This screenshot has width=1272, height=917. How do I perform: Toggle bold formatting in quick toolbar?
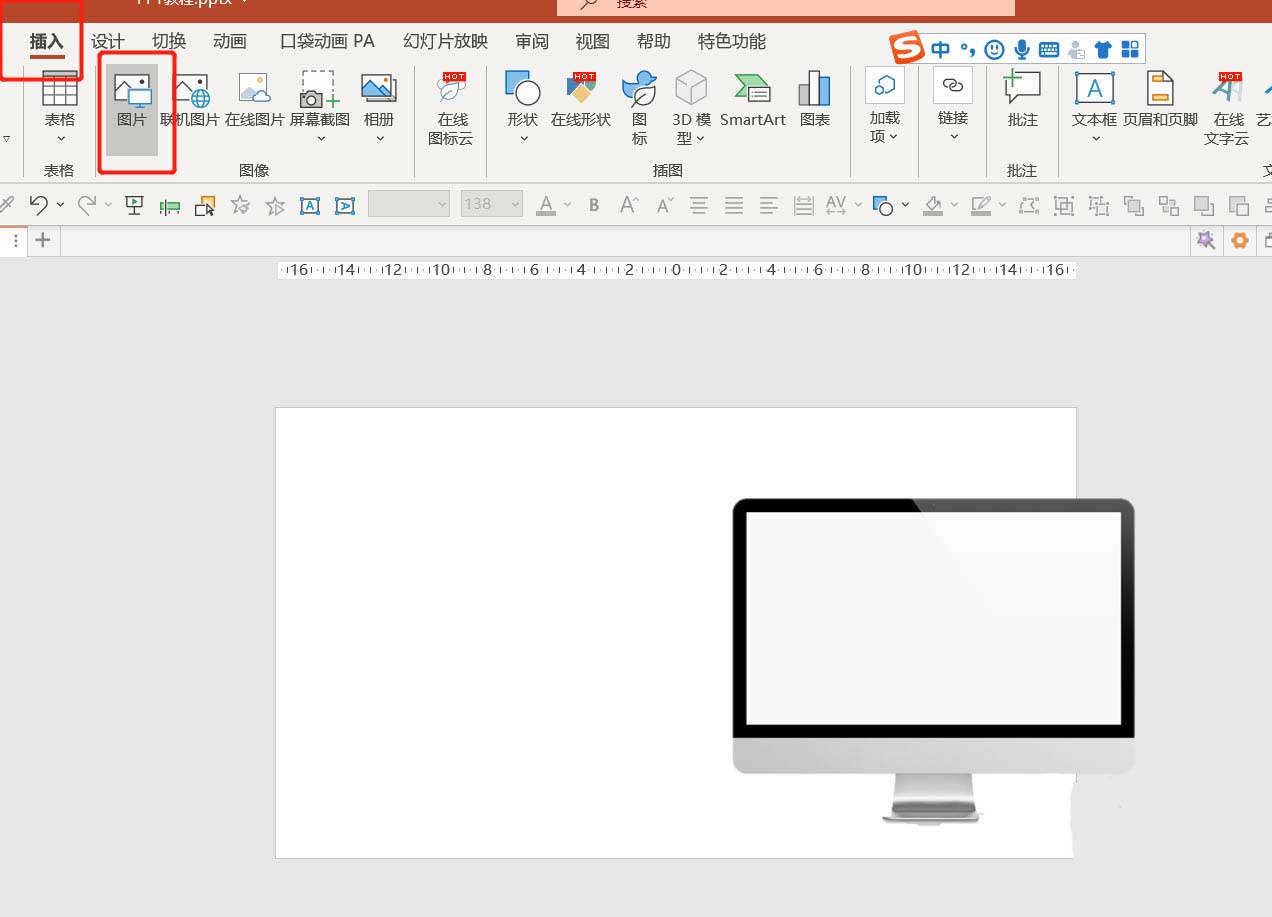(594, 205)
